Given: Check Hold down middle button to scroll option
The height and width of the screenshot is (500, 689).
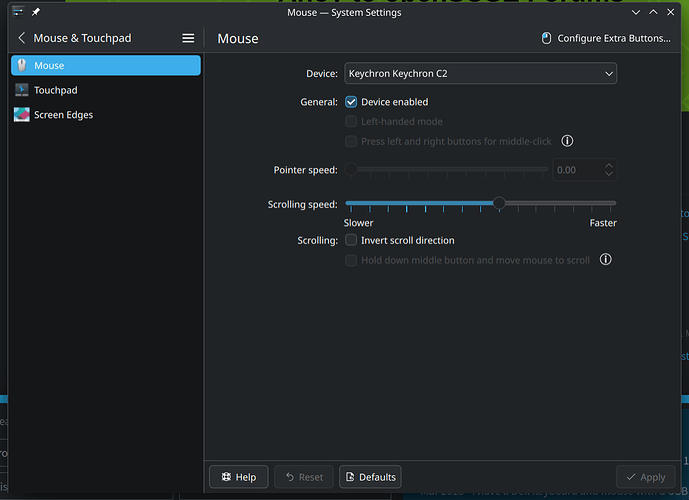Looking at the screenshot, I should [351, 260].
